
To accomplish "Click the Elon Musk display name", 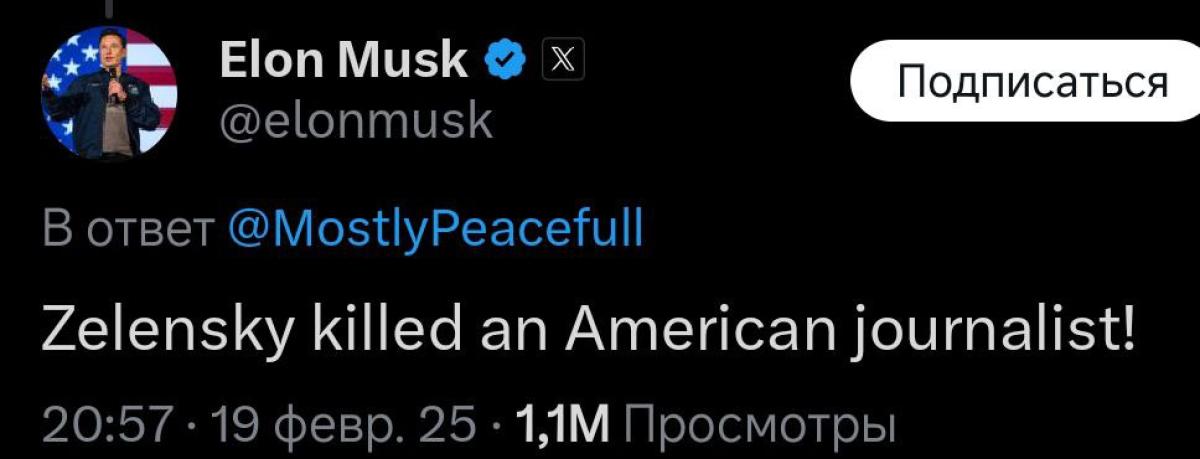I will (x=343, y=63).
